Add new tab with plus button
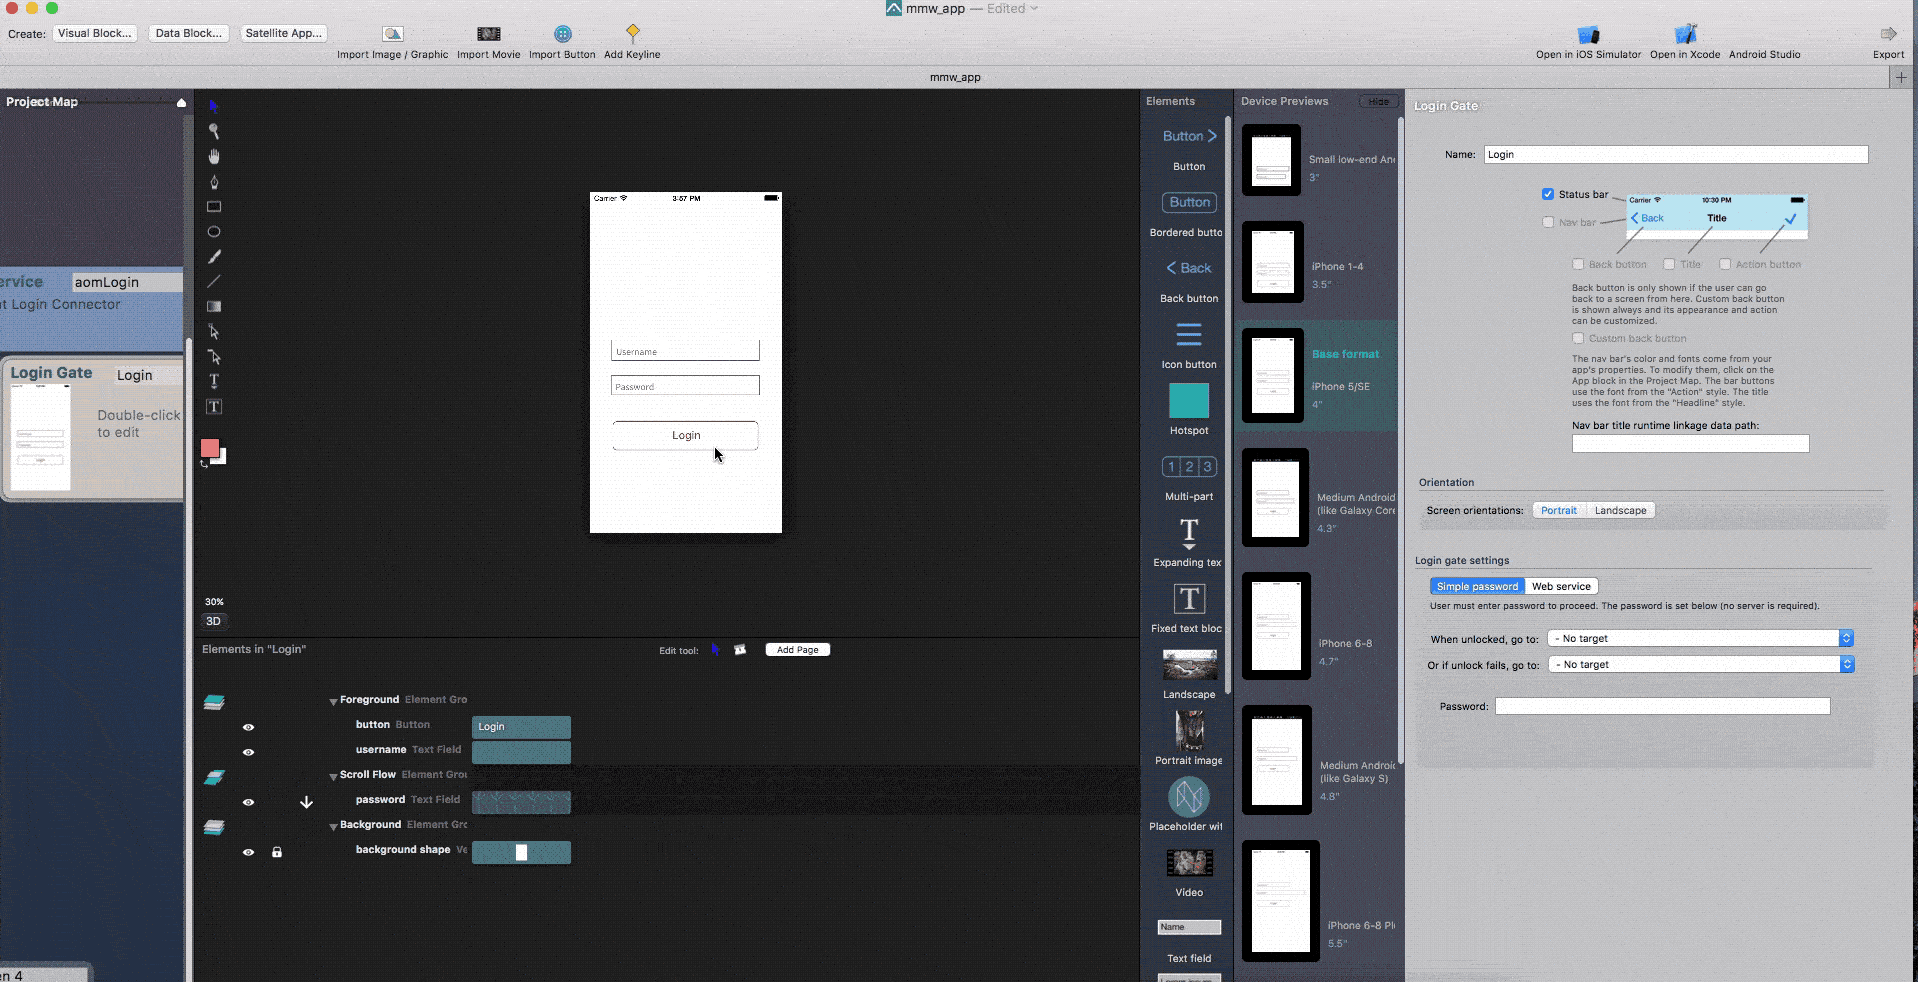Image resolution: width=1918 pixels, height=982 pixels. pyautogui.click(x=1900, y=77)
